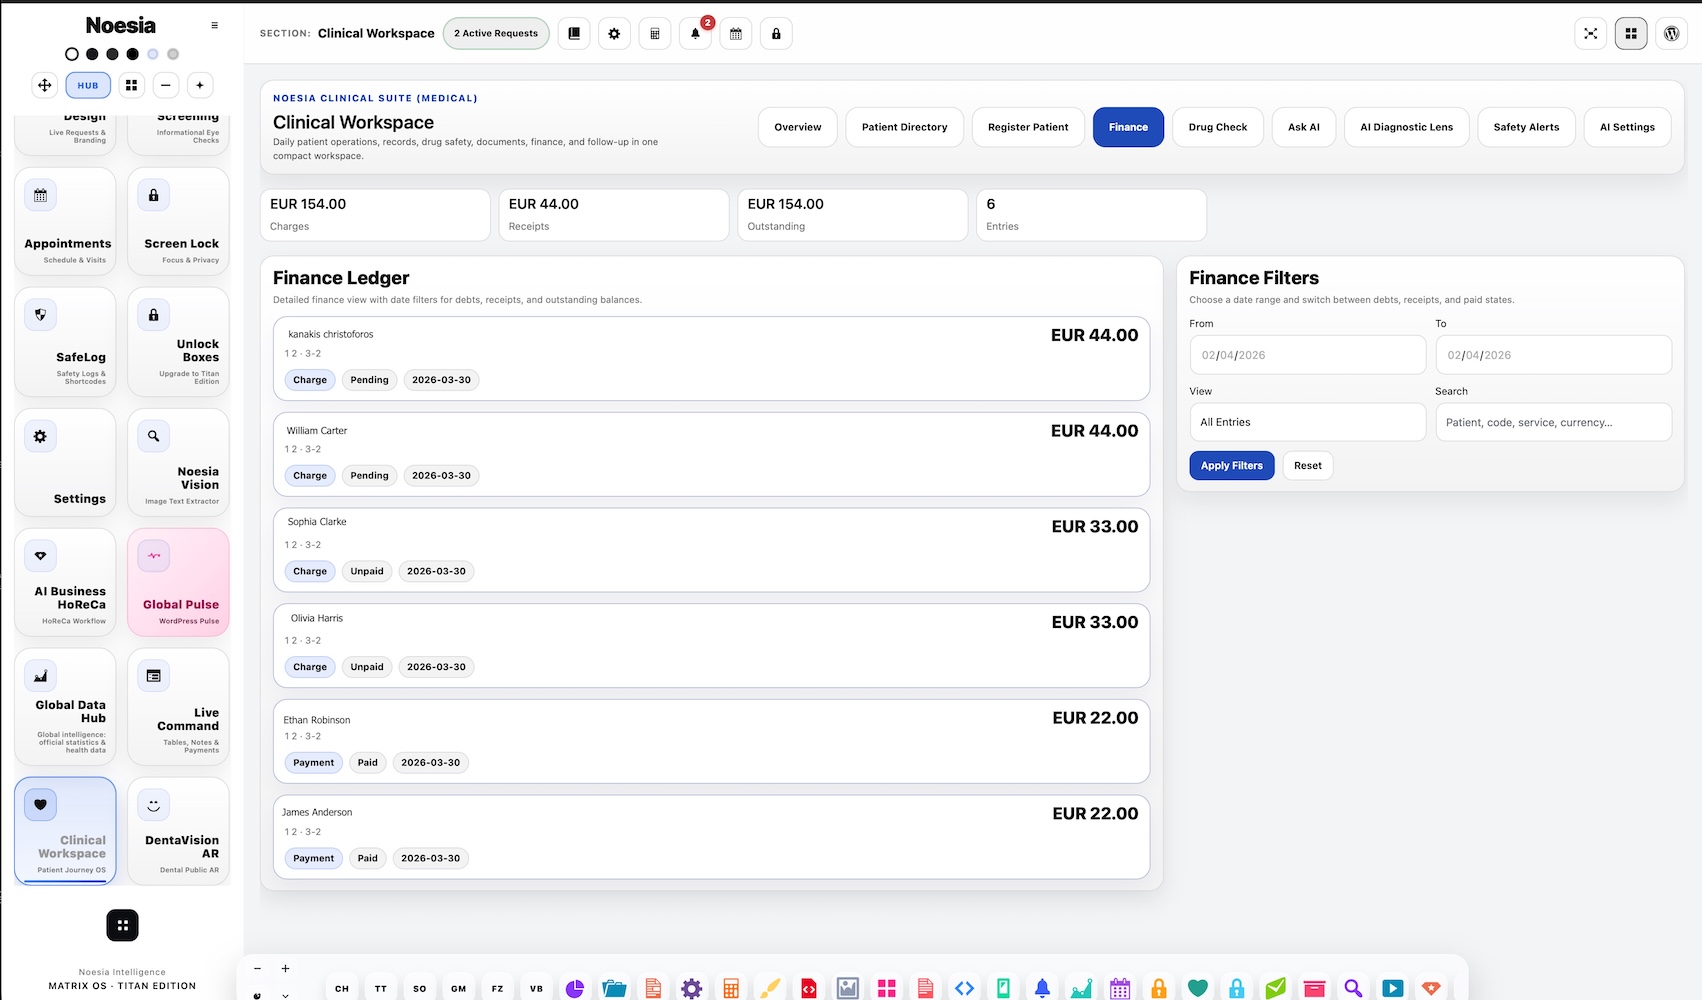Screen dimensions: 1702x1000
Task: Open the From date picker field
Action: point(1307,355)
